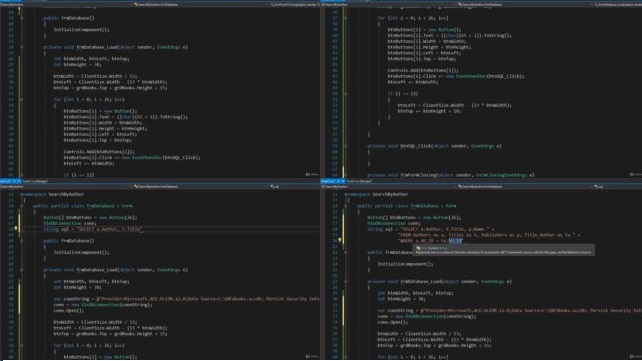This screenshot has height=361, width=642.
Task: Open member dropdown frmFormClosing in top-left pane
Action: coord(295,5)
